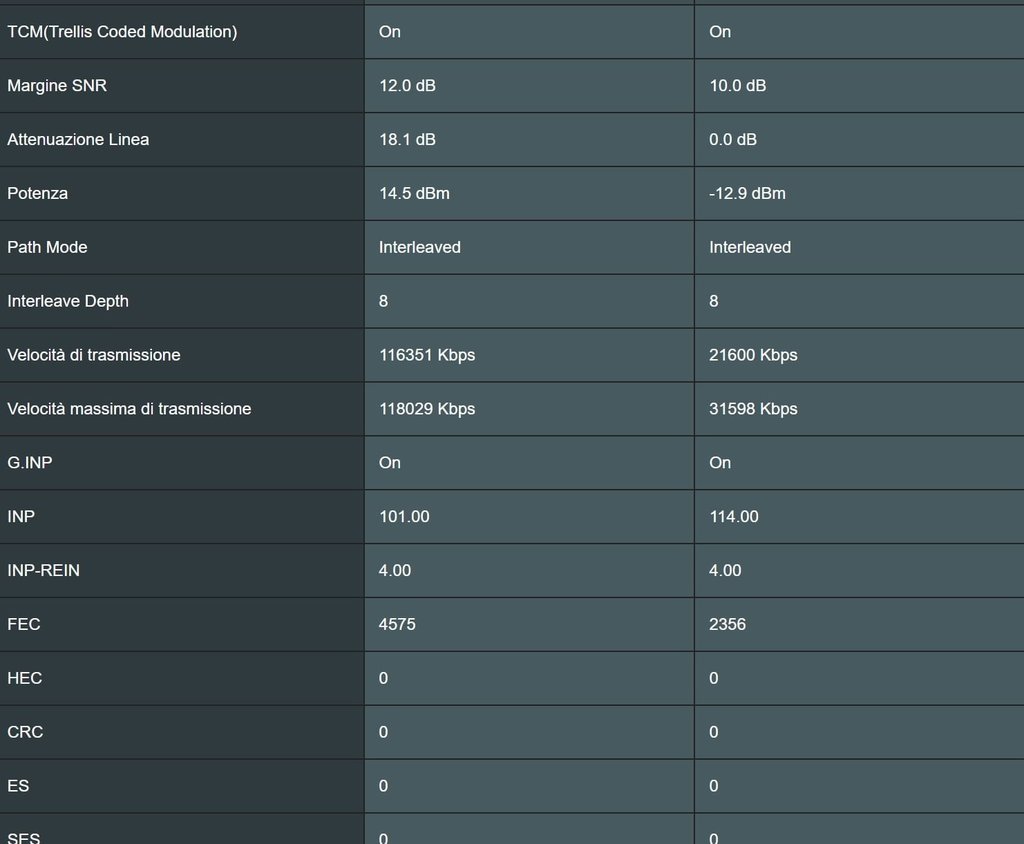This screenshot has height=844, width=1024.
Task: Click the 'Attenuazione Linea' label
Action: (78, 139)
